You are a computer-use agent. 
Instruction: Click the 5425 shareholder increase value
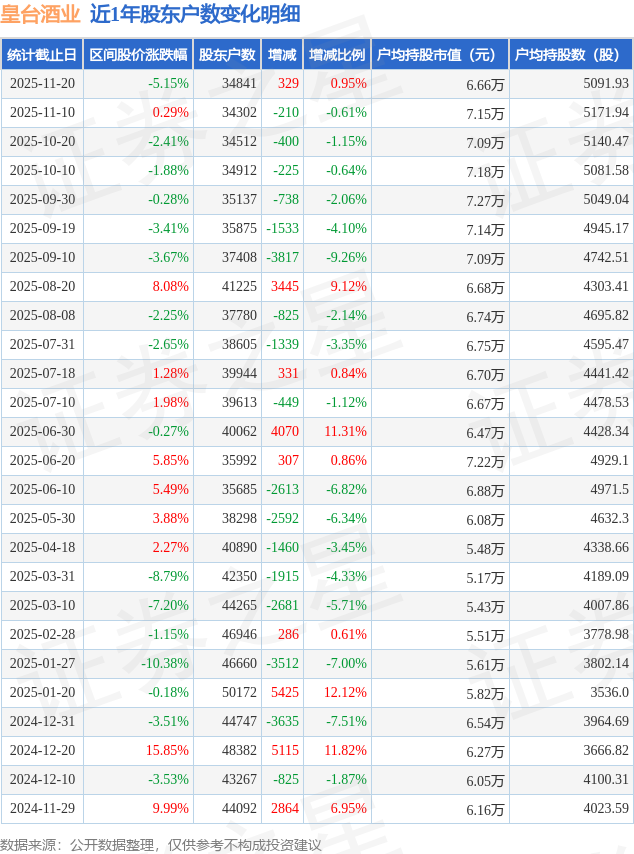[285, 693]
